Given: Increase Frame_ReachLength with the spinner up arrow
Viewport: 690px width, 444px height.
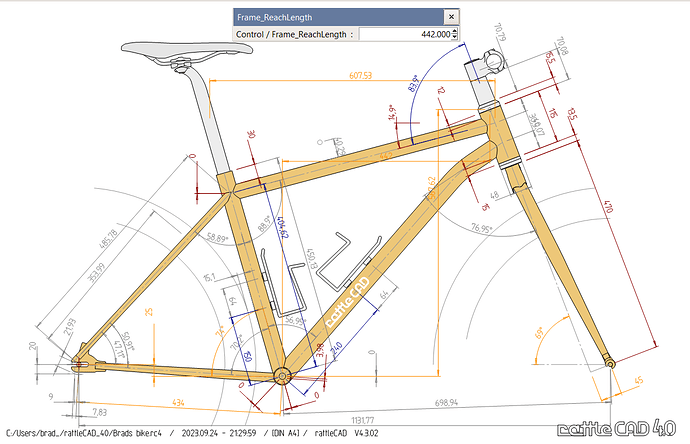Looking at the screenshot, I should point(455,31).
